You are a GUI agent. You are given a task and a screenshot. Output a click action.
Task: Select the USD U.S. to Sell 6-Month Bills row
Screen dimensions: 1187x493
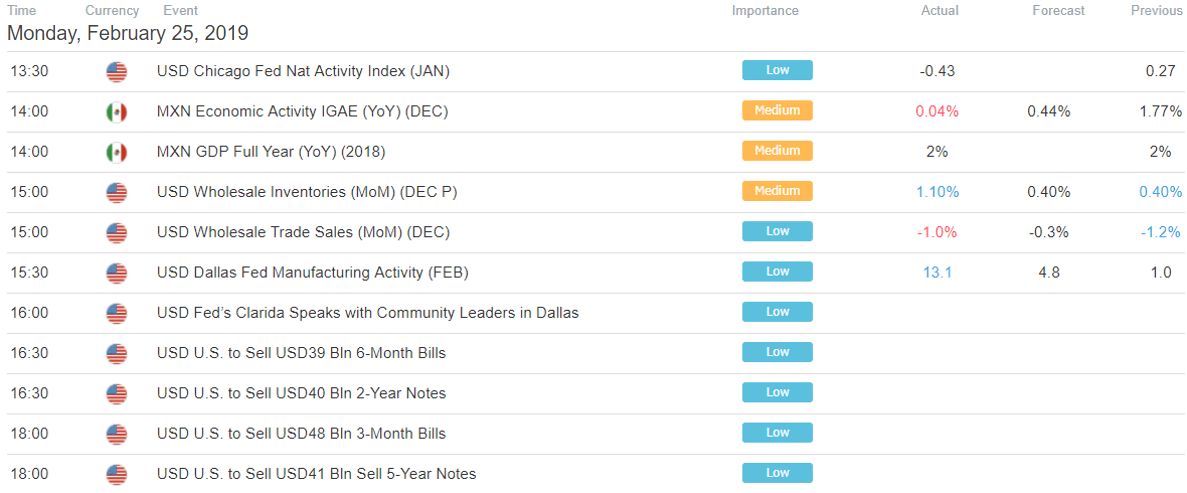594,353
